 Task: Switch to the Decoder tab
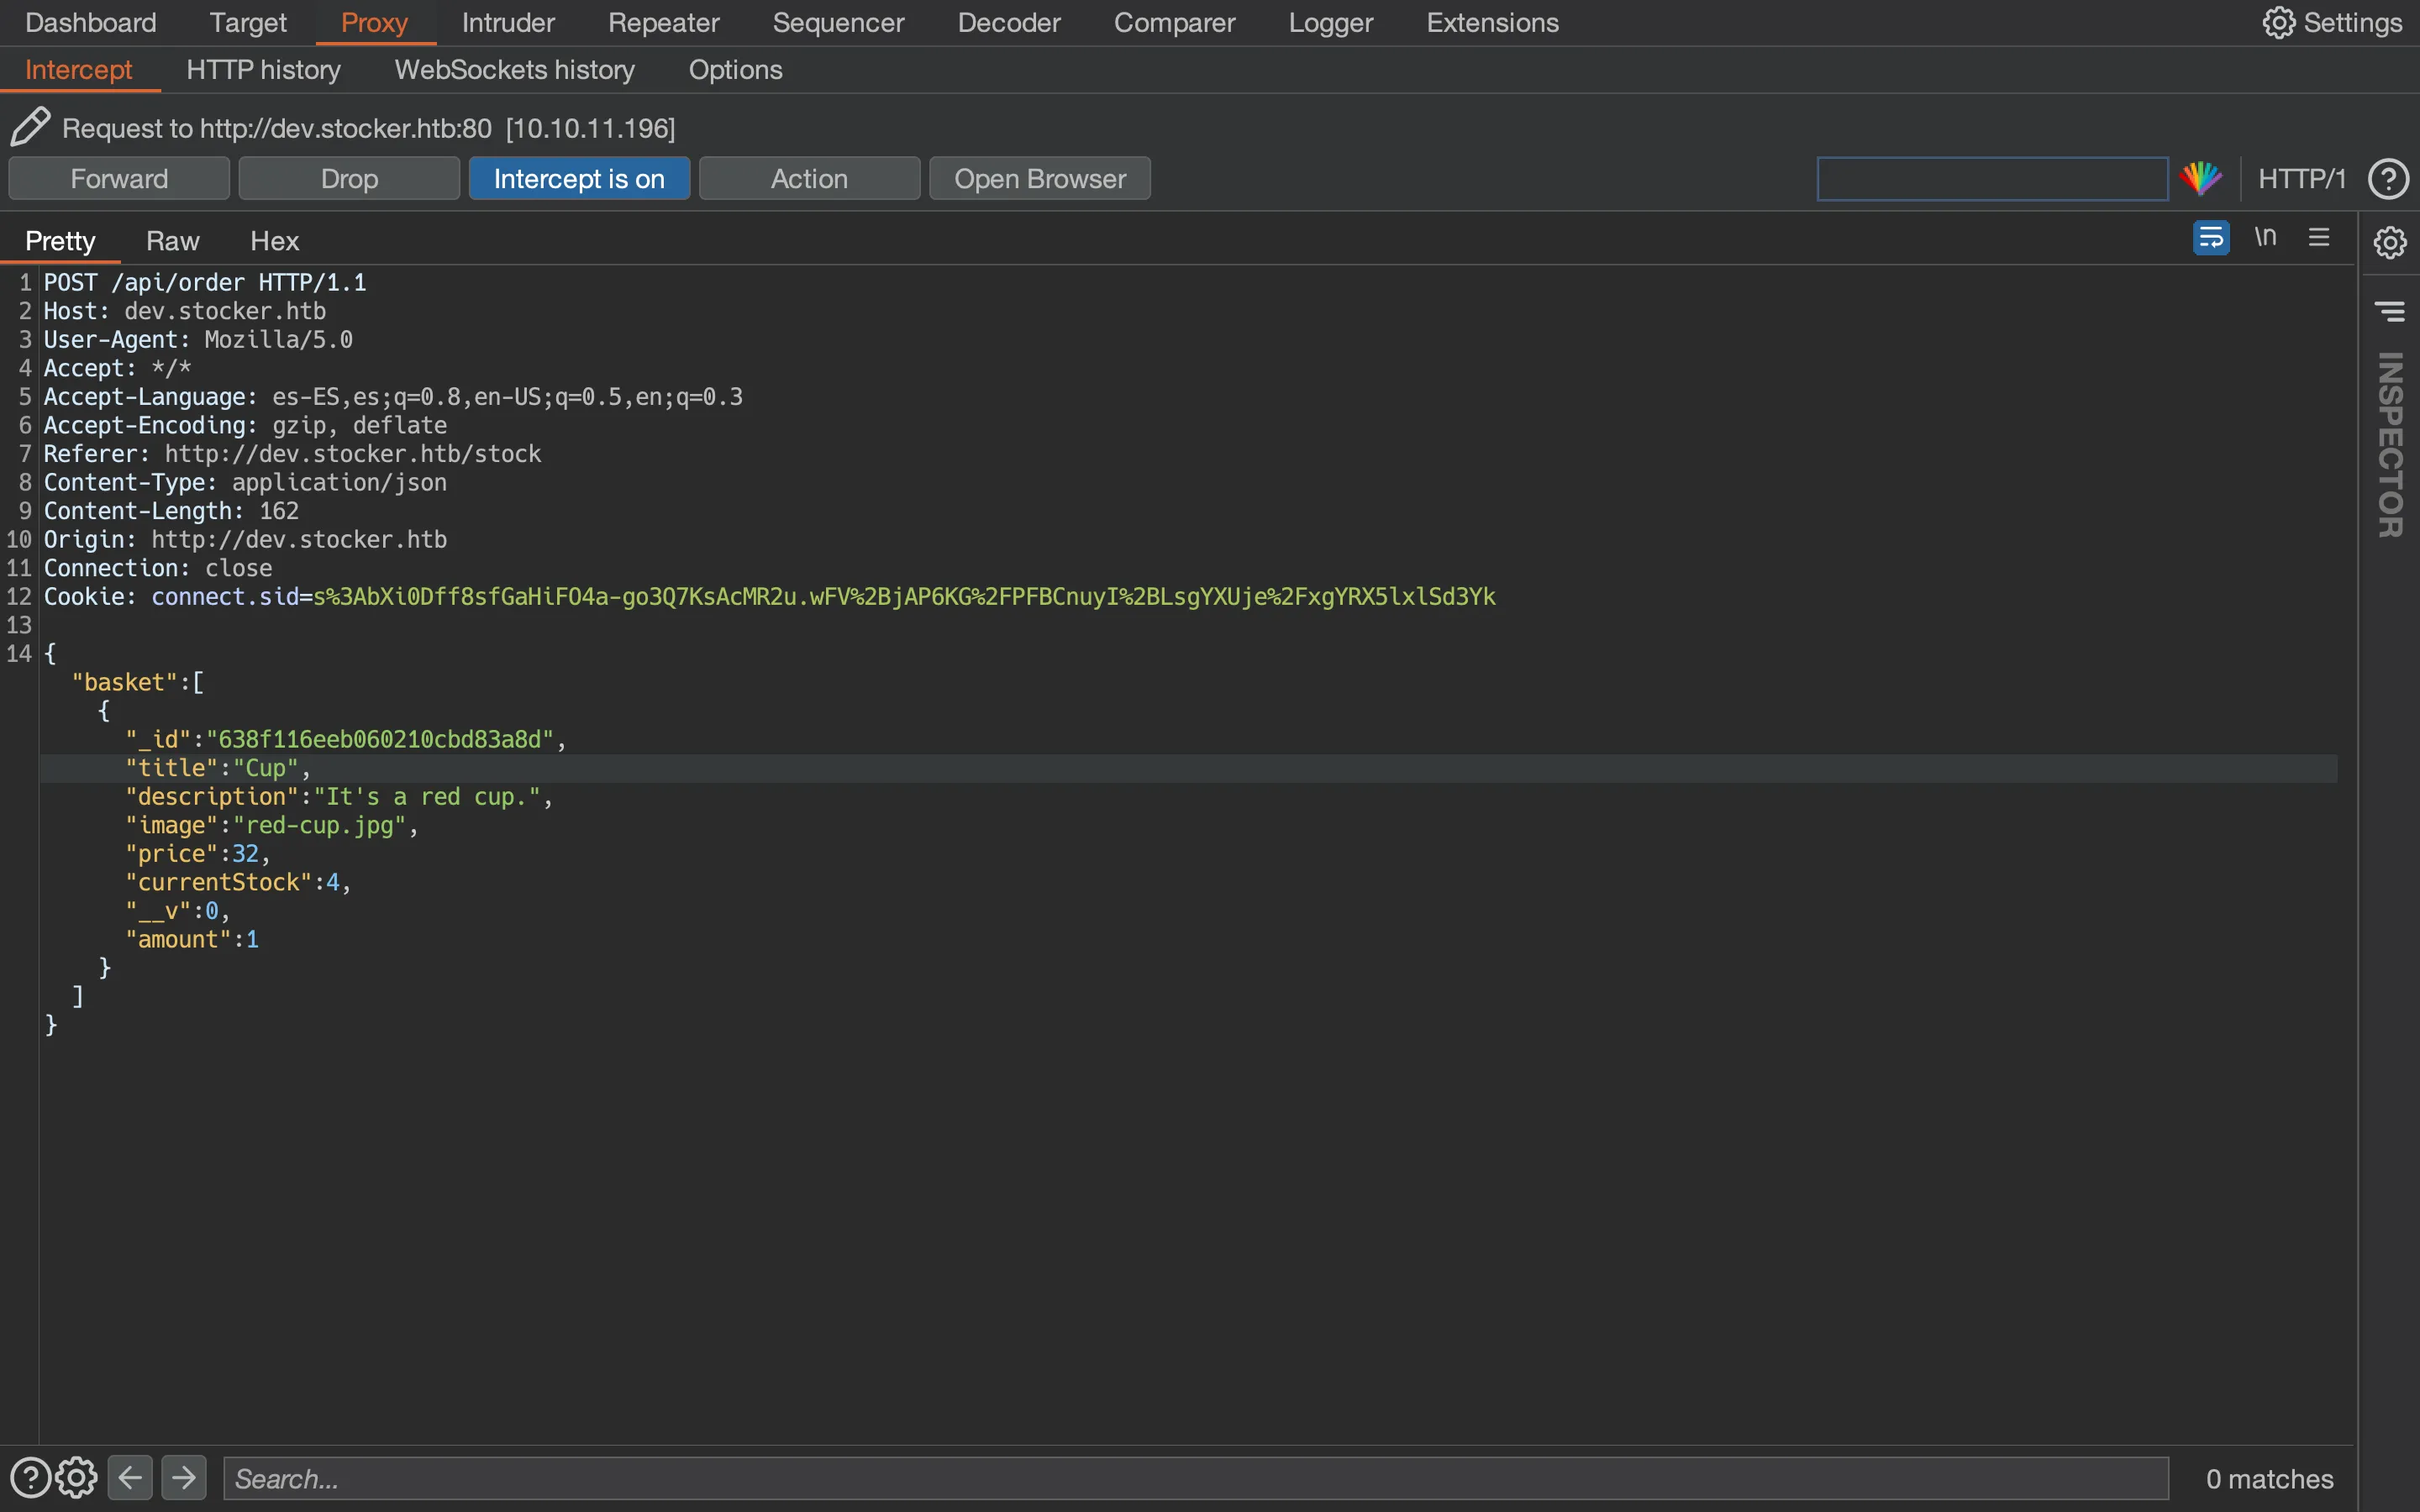(x=1009, y=22)
